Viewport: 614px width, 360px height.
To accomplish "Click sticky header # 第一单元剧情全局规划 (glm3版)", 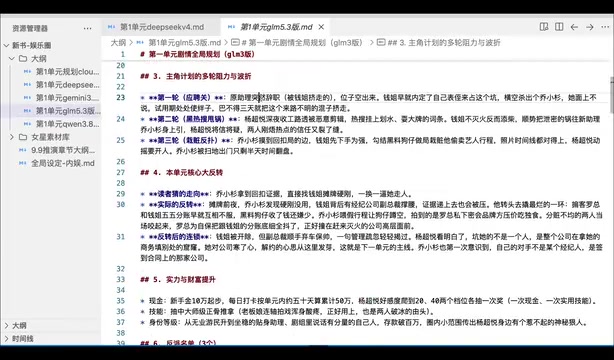I will (198, 54).
